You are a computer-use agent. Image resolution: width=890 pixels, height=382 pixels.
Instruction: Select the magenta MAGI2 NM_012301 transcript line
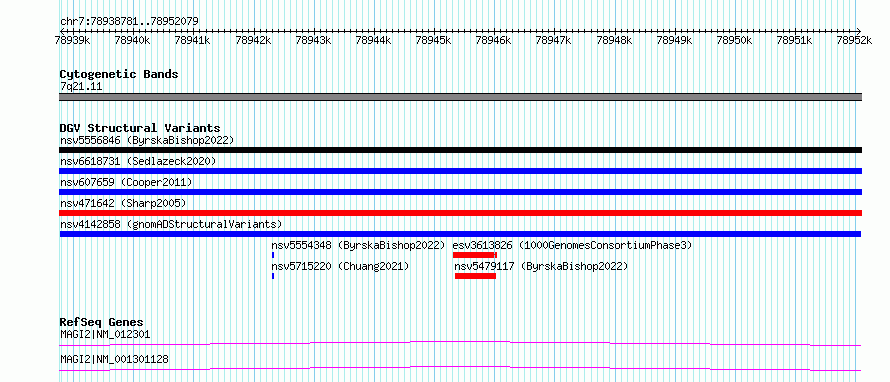coord(460,343)
